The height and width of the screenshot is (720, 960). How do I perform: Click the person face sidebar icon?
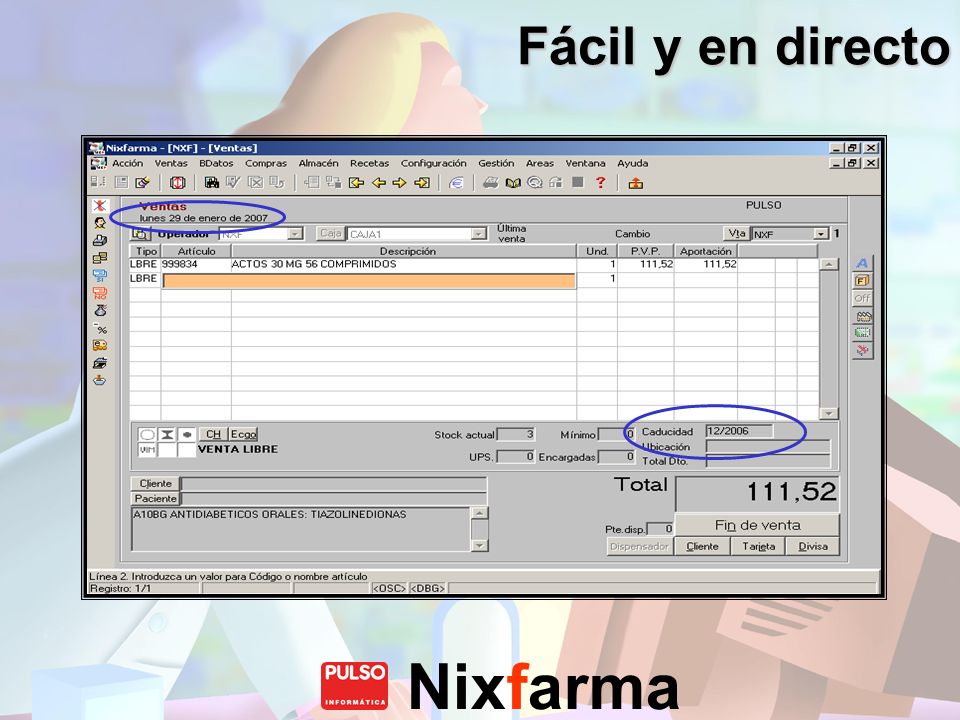[100, 223]
